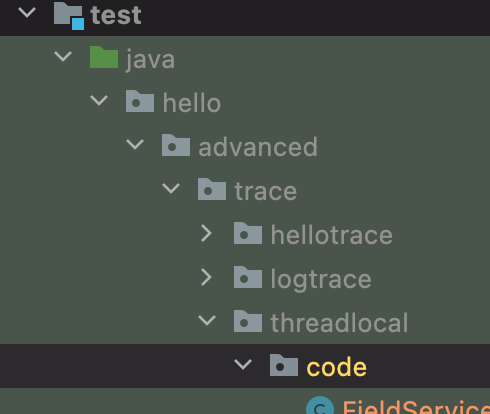
Task: Click the threadlocal package folder icon
Action: click(x=248, y=321)
